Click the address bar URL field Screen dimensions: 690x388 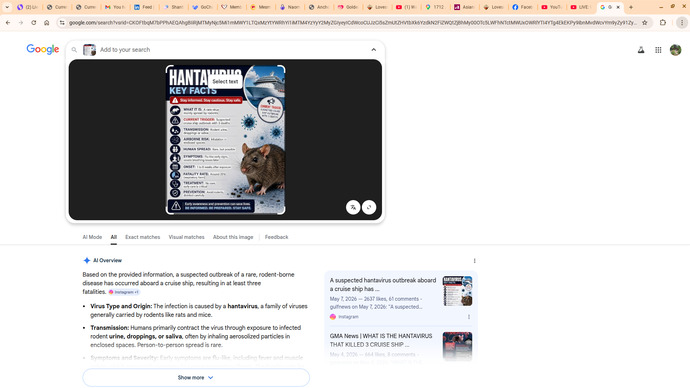352,22
